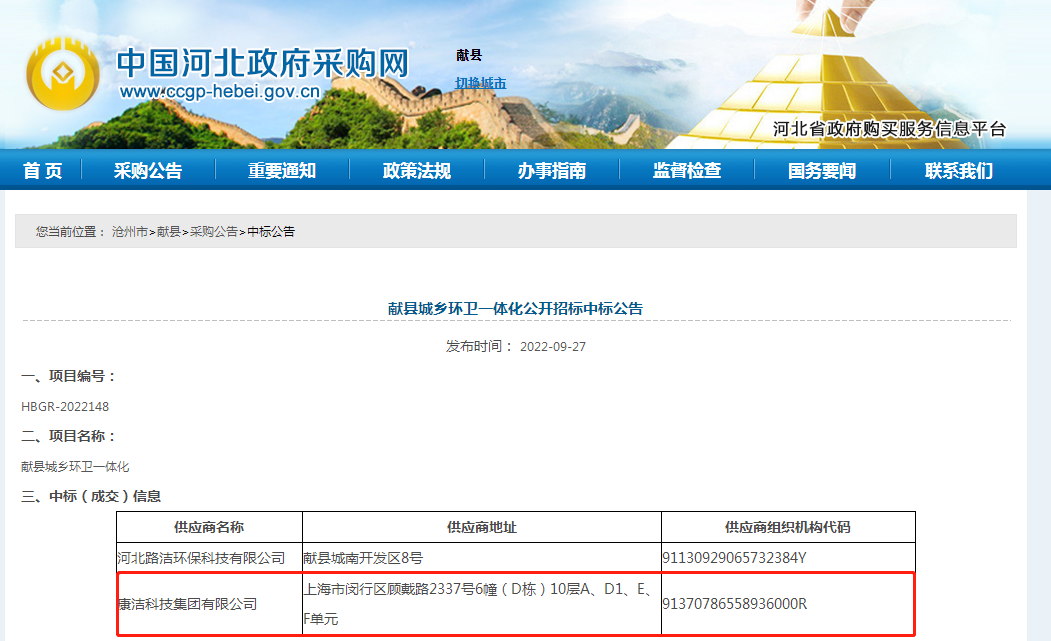Click the 二、项目名称 heading
Viewport: 1051px width, 641px height.
(70, 436)
